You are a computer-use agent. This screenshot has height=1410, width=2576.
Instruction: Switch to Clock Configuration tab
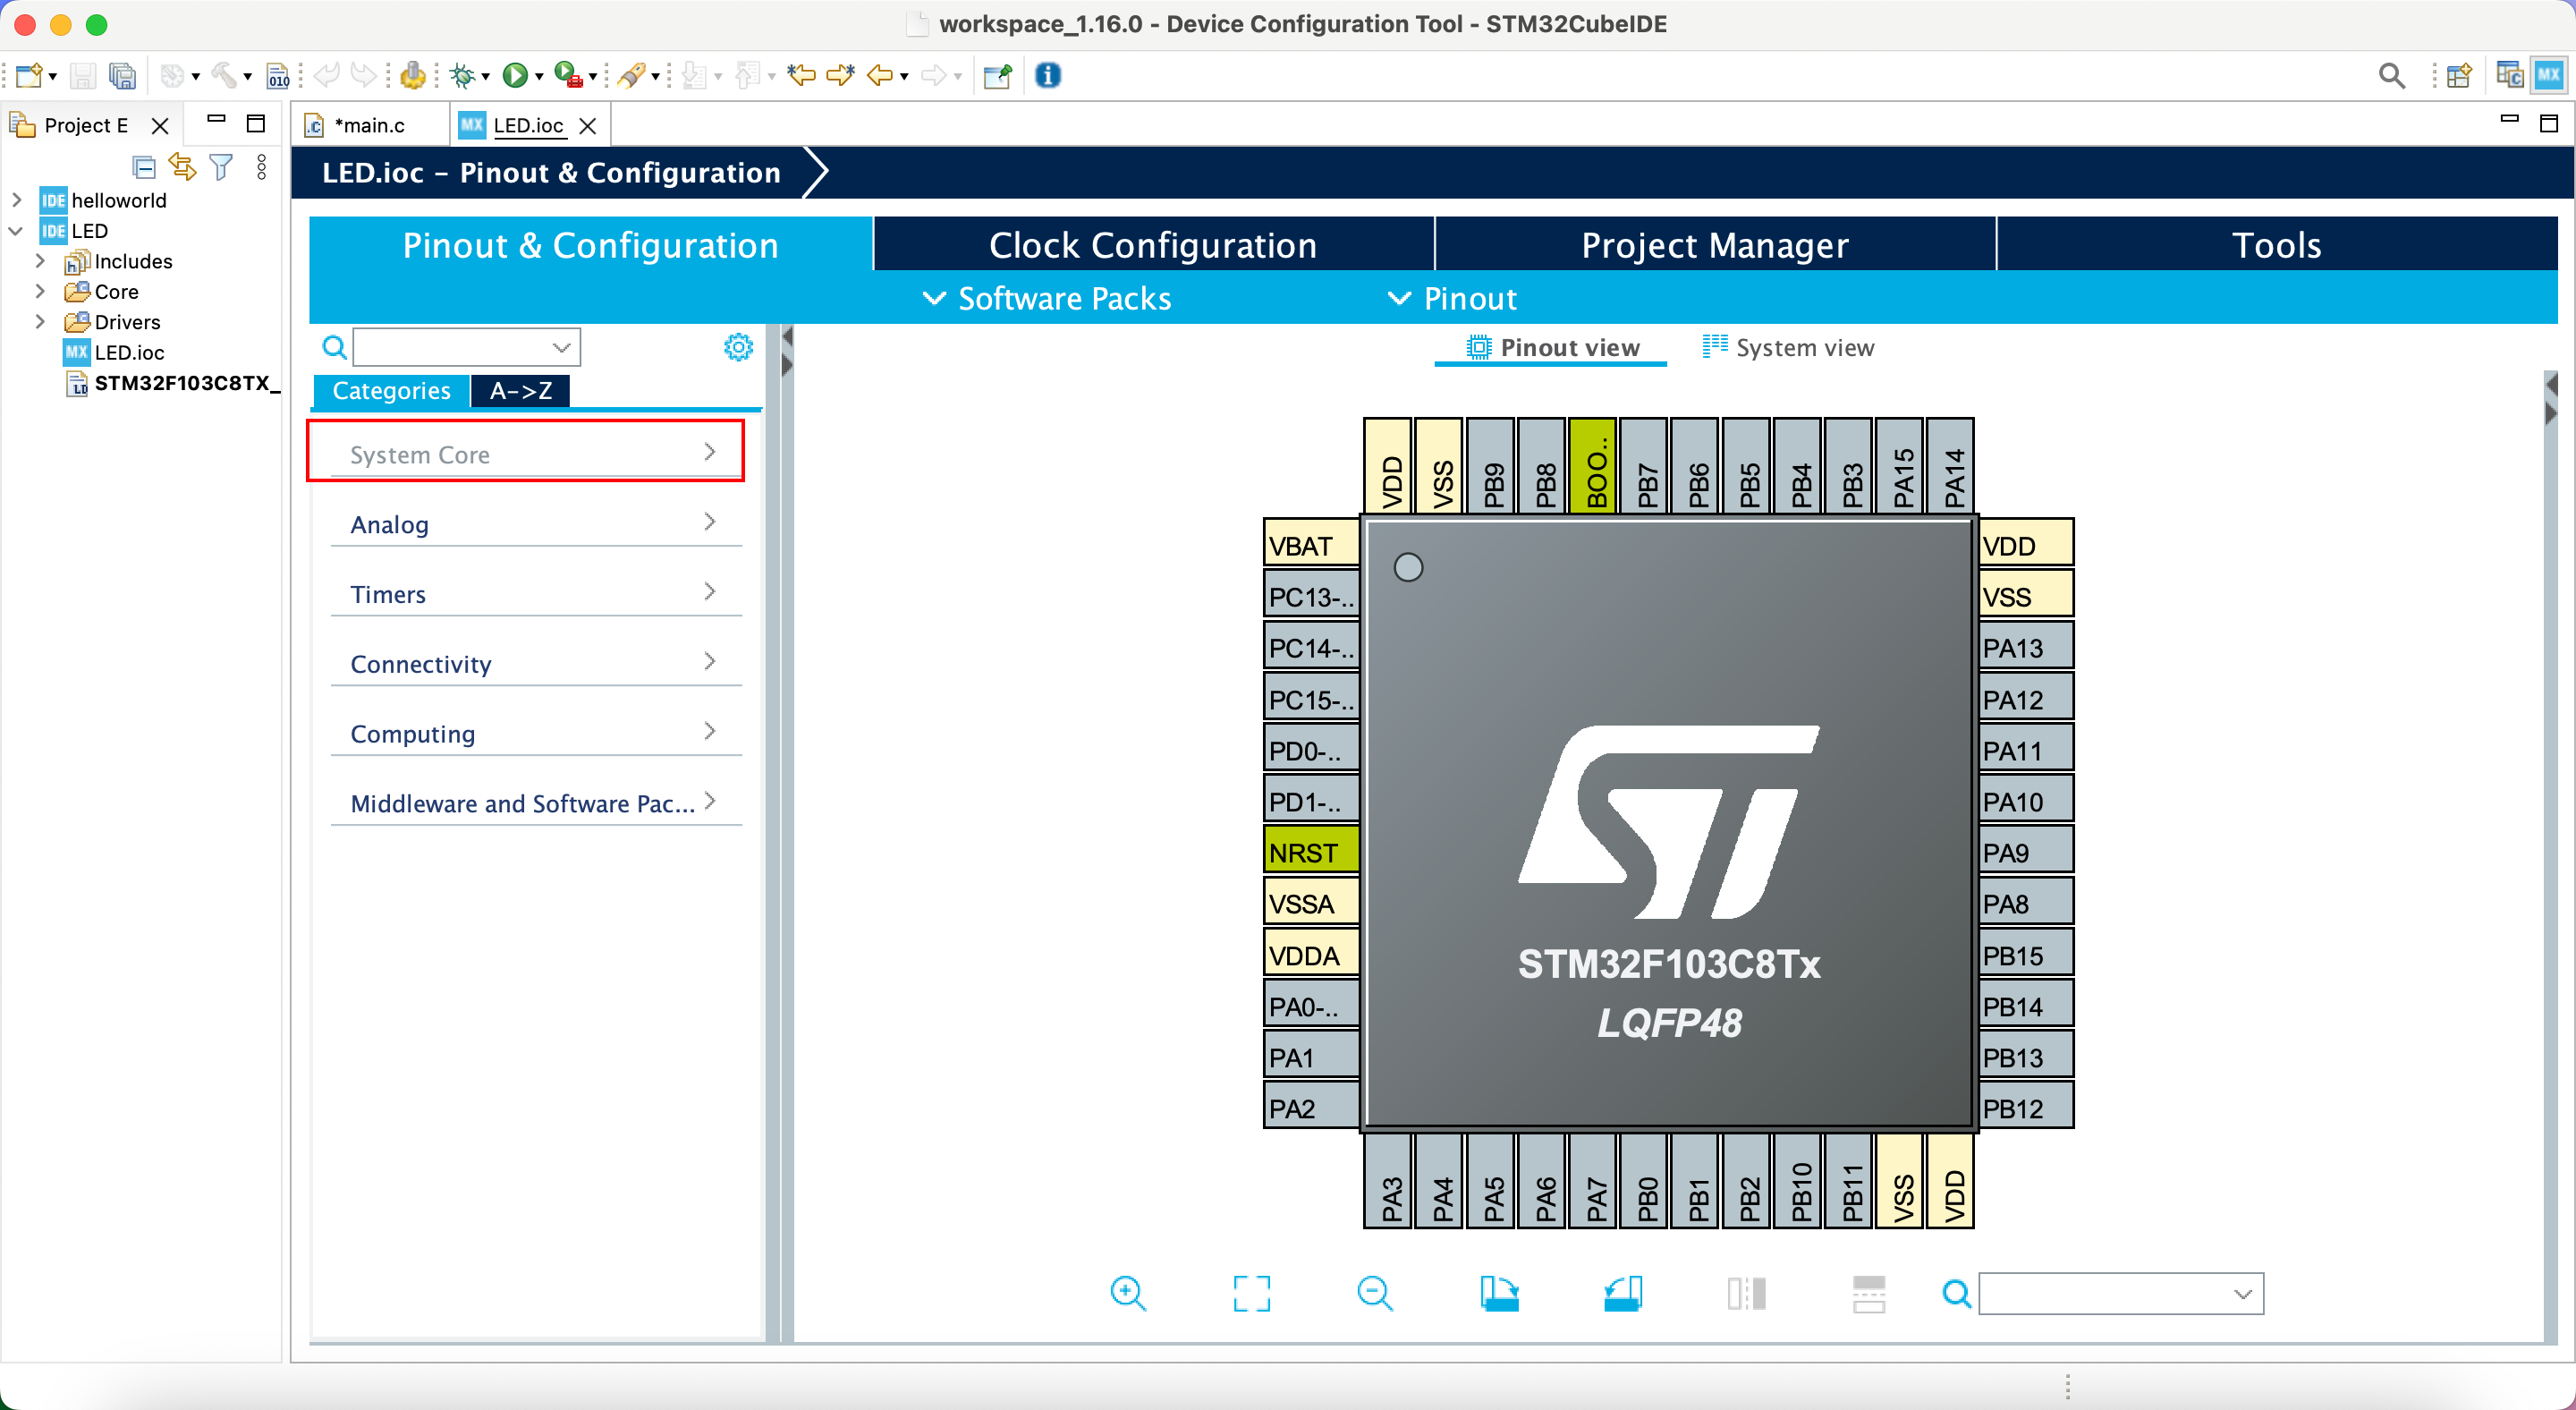(x=1153, y=245)
